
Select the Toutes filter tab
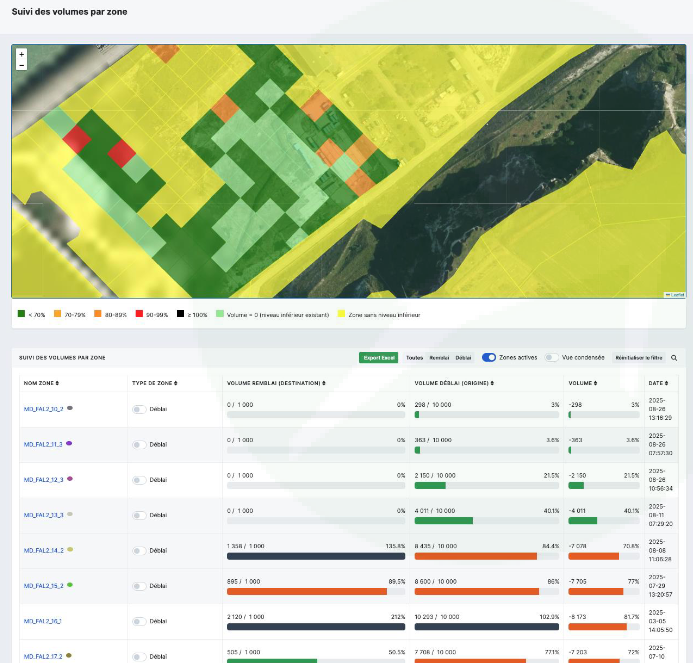(414, 358)
